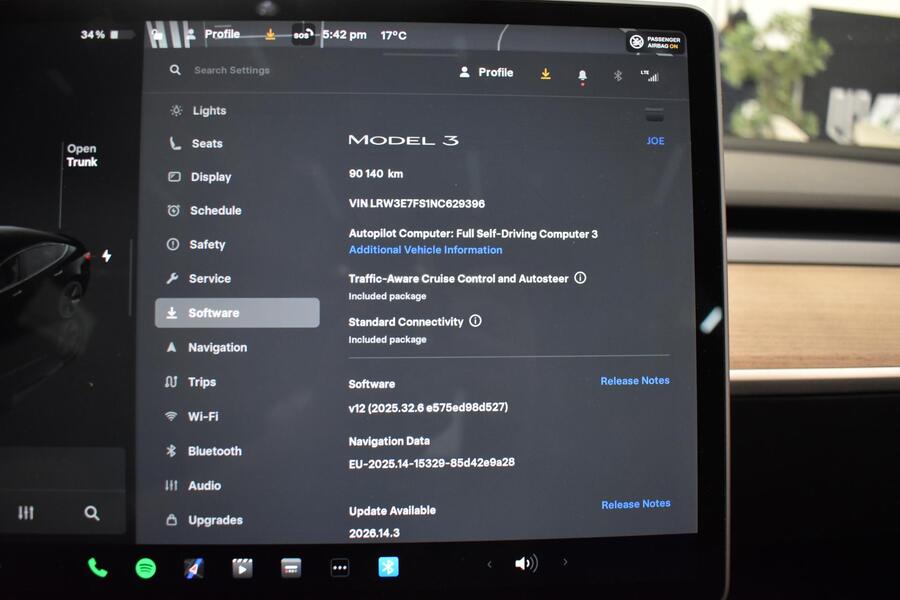Tap the charging lightning bolt icon
The image size is (900, 600).
[x=107, y=256]
